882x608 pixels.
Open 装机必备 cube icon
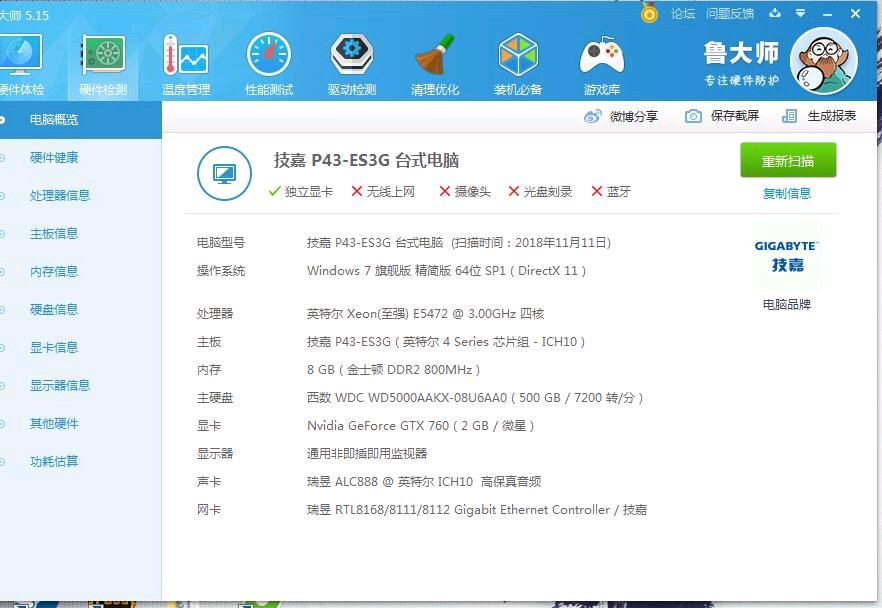[518, 55]
